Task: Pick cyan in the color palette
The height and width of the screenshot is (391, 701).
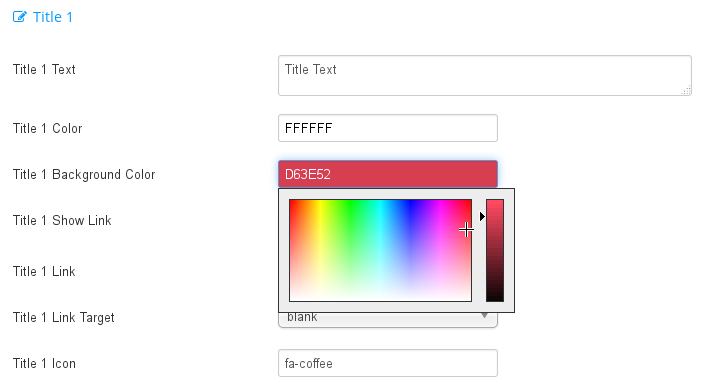Action: tap(380, 210)
